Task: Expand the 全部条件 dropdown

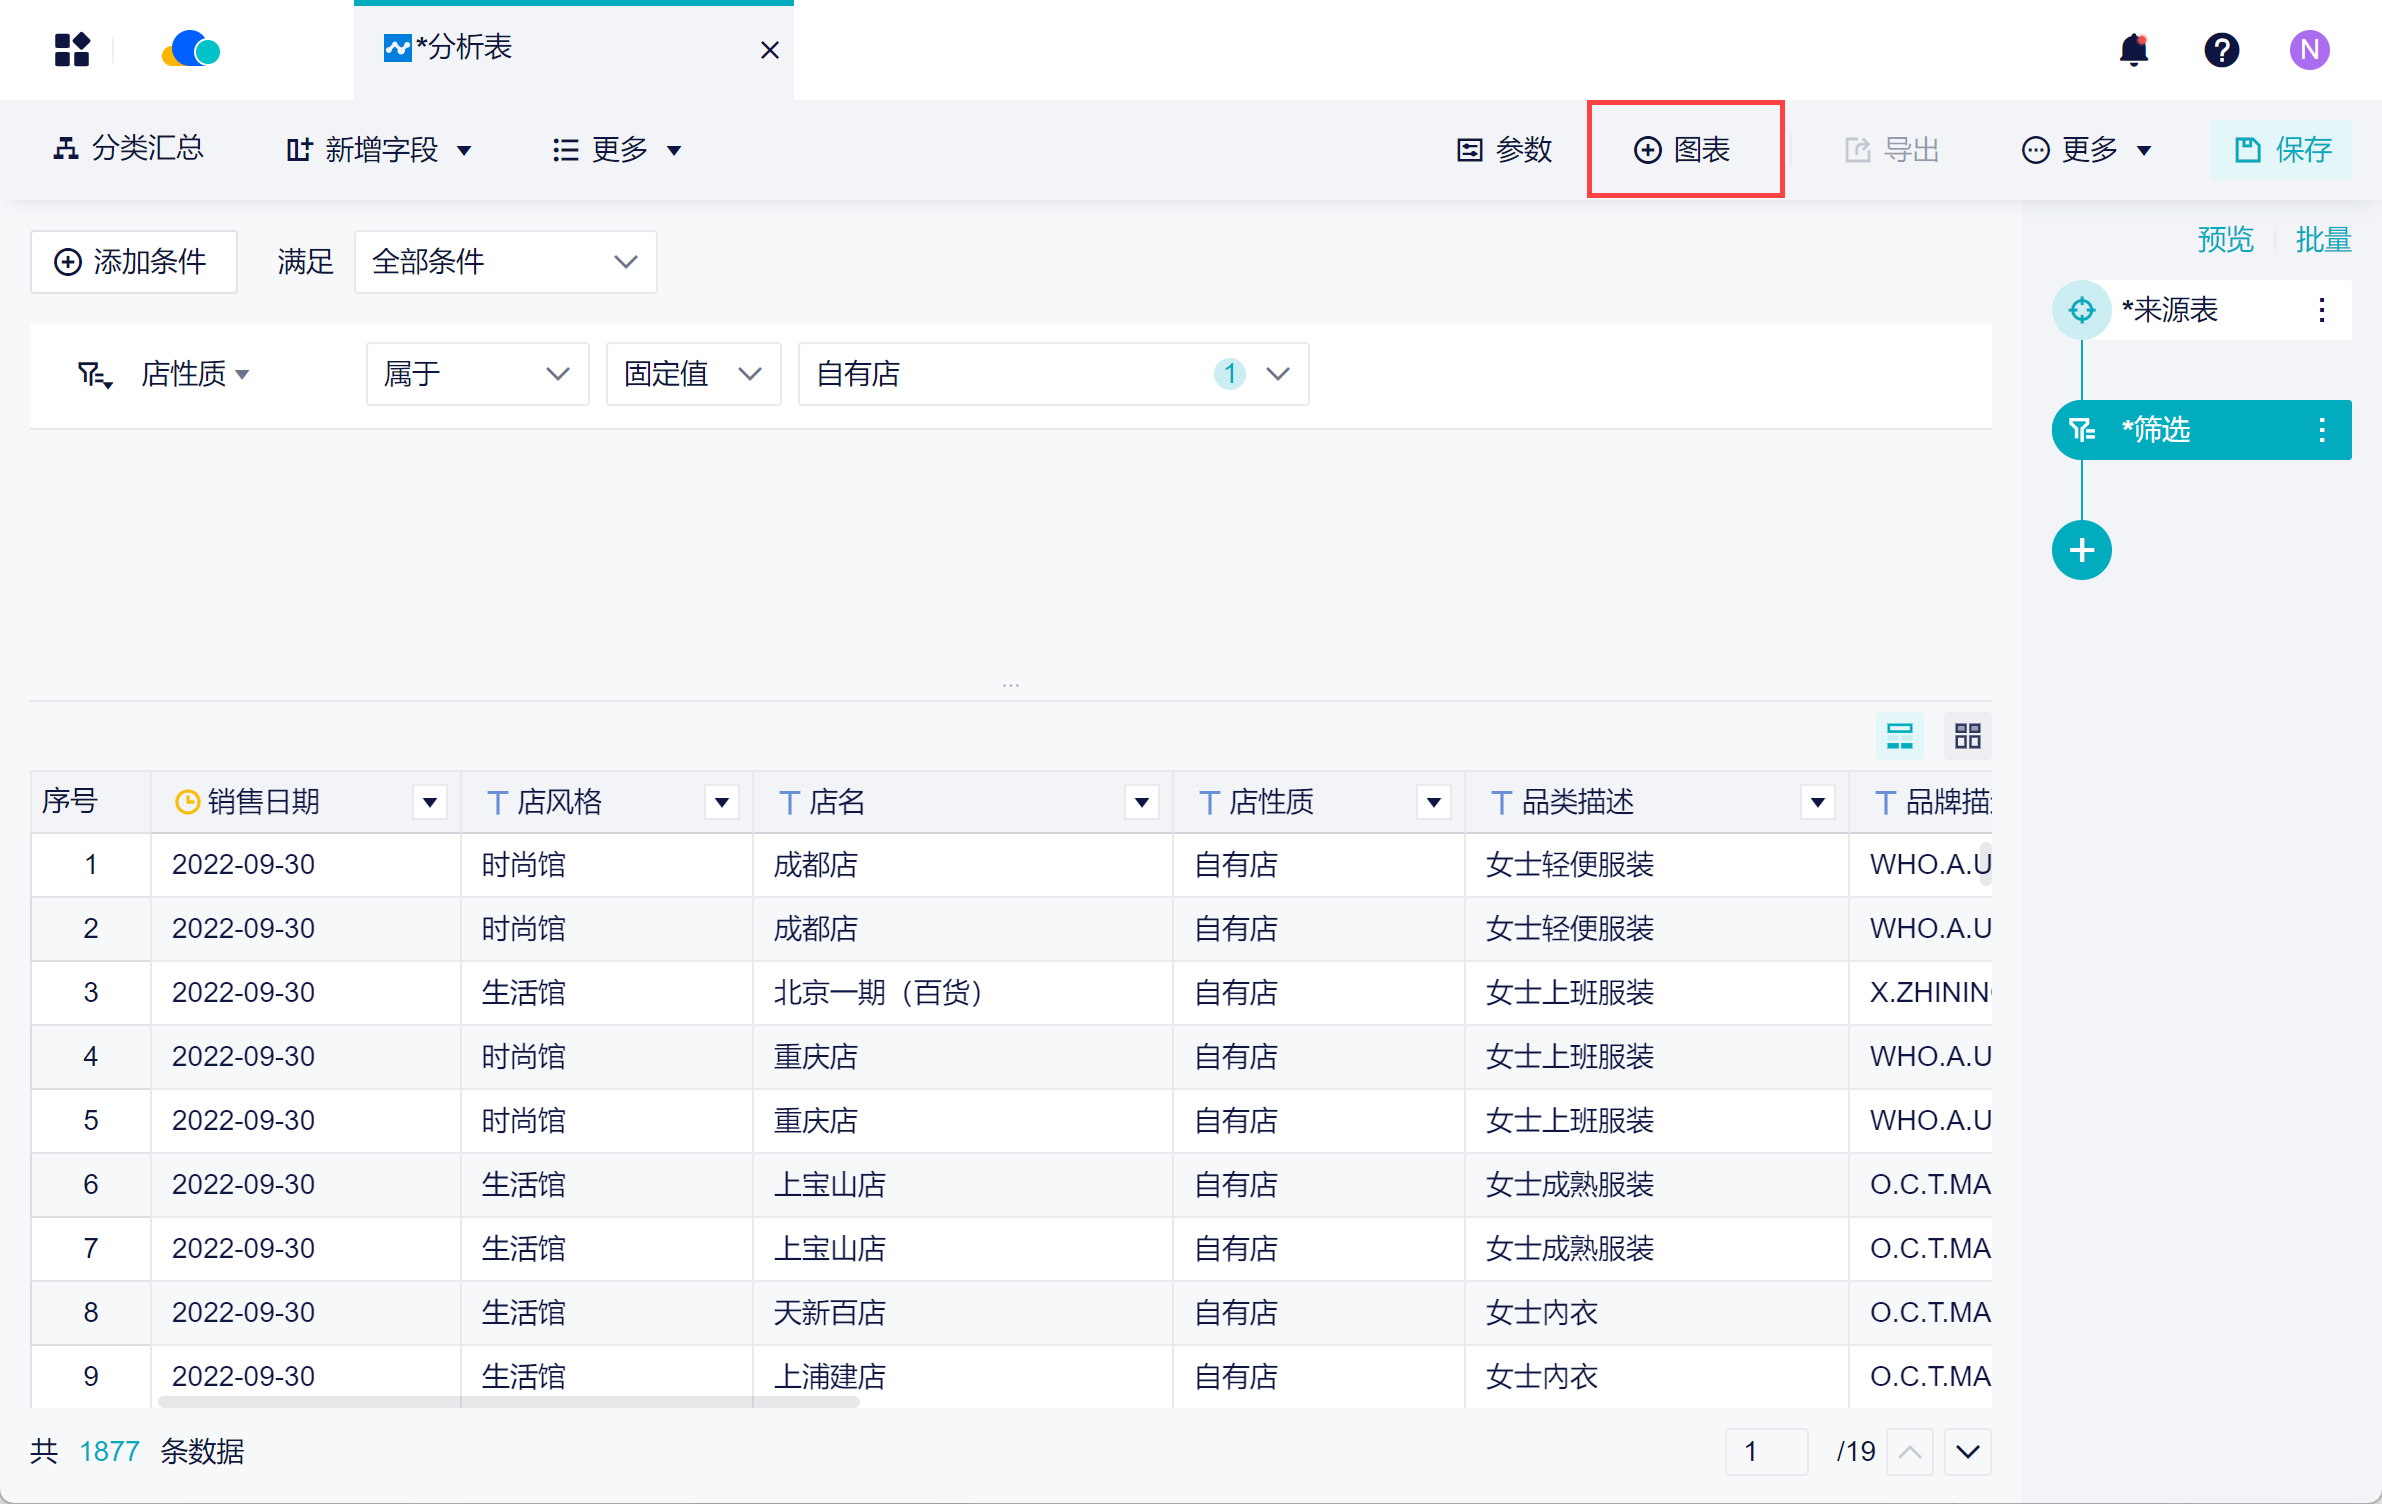Action: [x=505, y=262]
